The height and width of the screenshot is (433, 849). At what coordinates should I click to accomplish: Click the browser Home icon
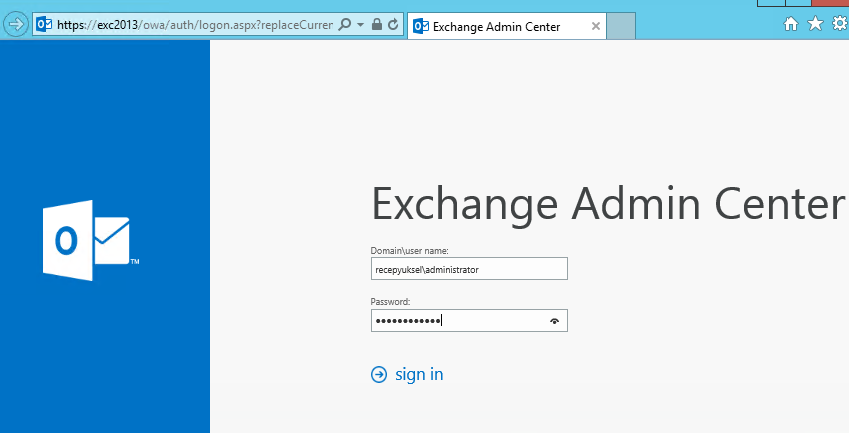[791, 24]
